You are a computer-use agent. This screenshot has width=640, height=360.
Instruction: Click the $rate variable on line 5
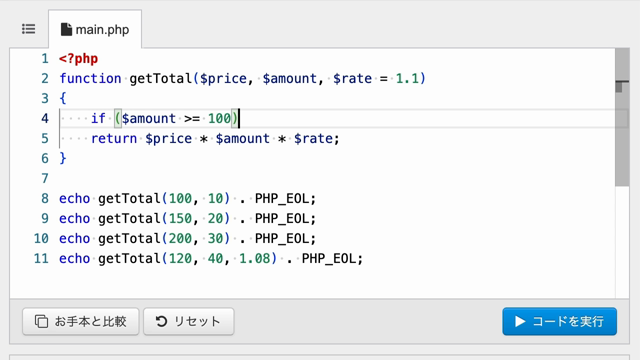(x=313, y=139)
